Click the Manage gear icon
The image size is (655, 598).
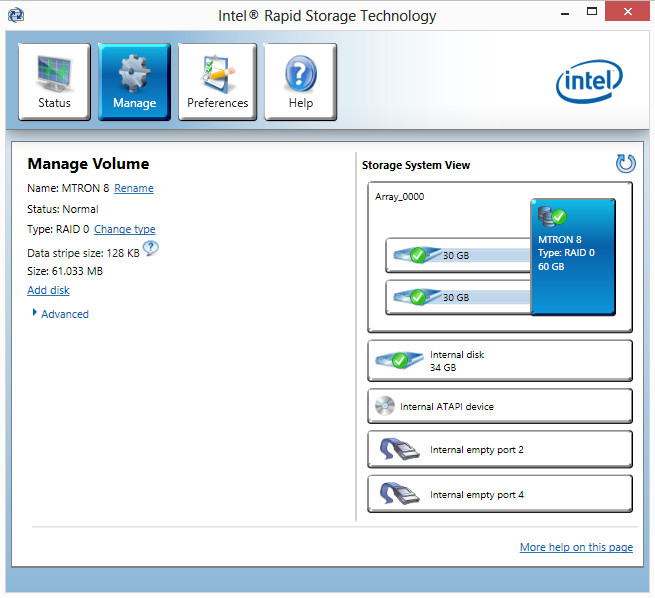click(x=134, y=73)
